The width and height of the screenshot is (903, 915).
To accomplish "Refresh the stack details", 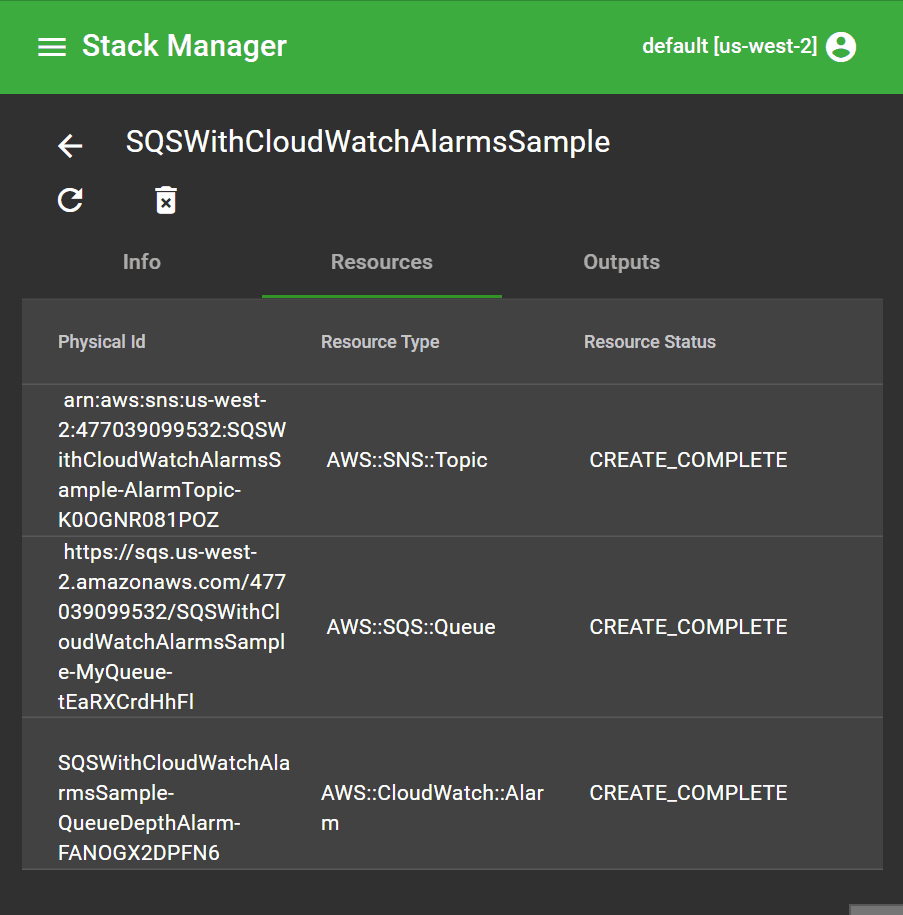I will pyautogui.click(x=70, y=200).
